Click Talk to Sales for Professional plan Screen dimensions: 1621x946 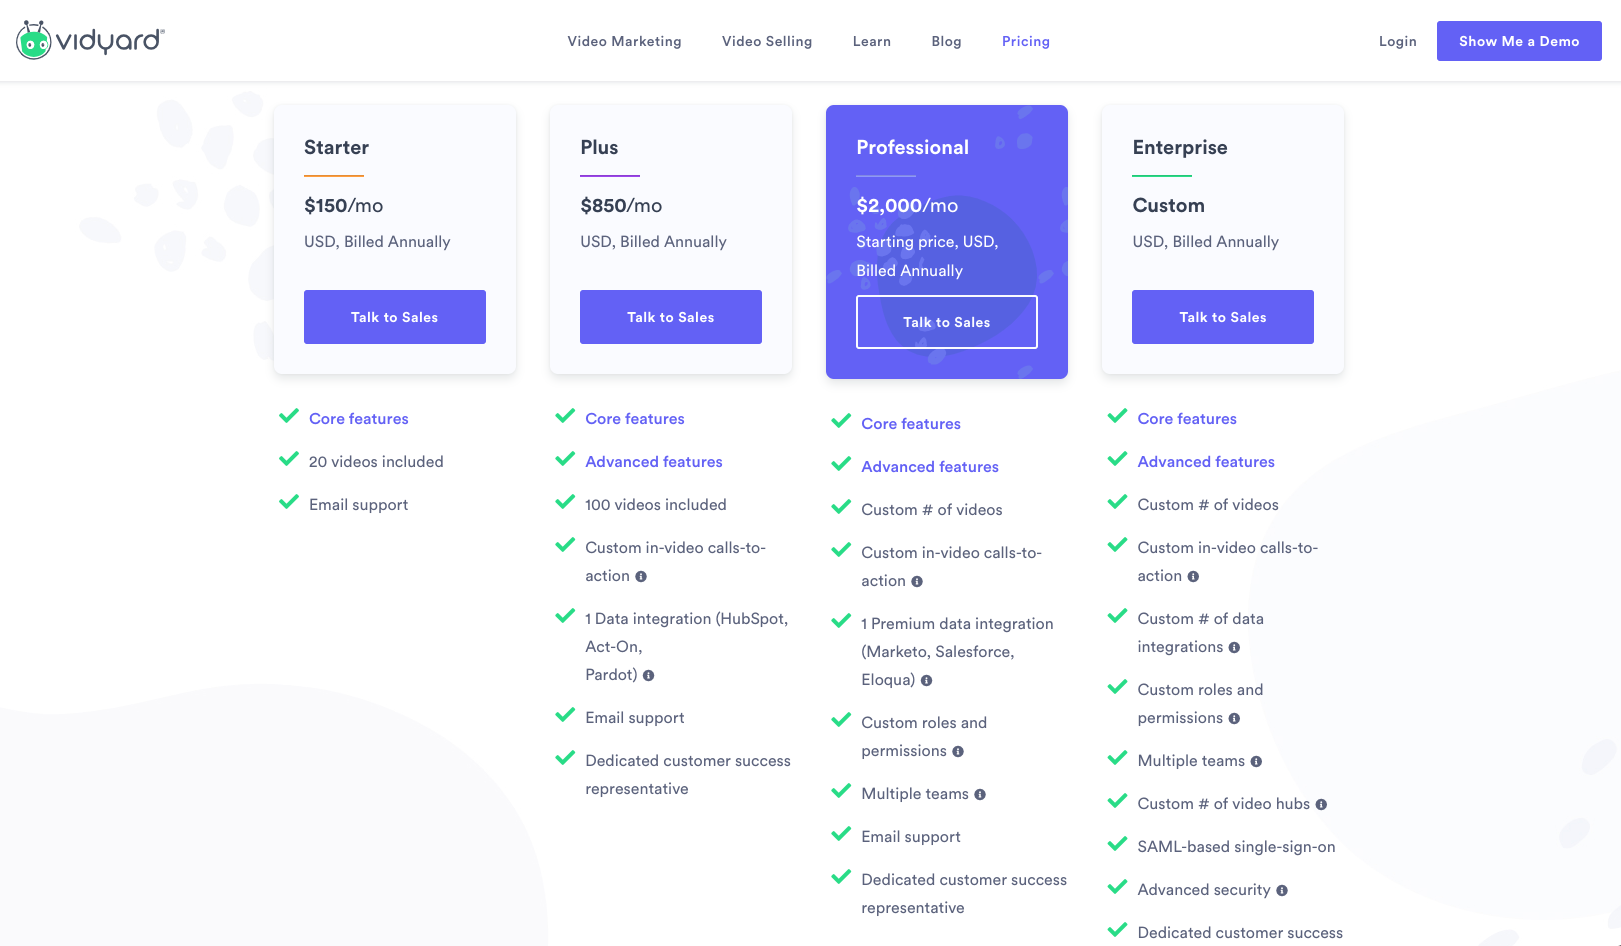[x=947, y=322]
